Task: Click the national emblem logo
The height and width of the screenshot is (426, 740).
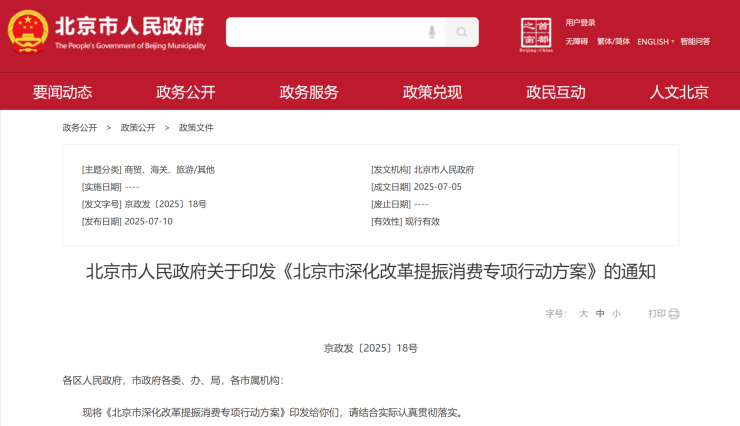Action: [x=26, y=31]
